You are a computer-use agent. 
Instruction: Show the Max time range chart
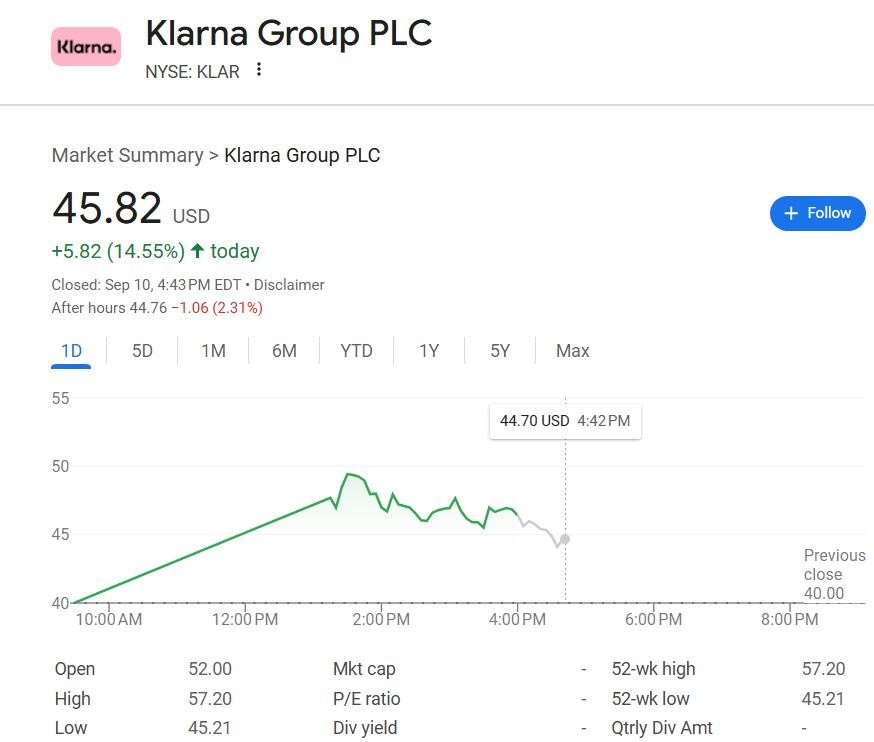tap(573, 351)
